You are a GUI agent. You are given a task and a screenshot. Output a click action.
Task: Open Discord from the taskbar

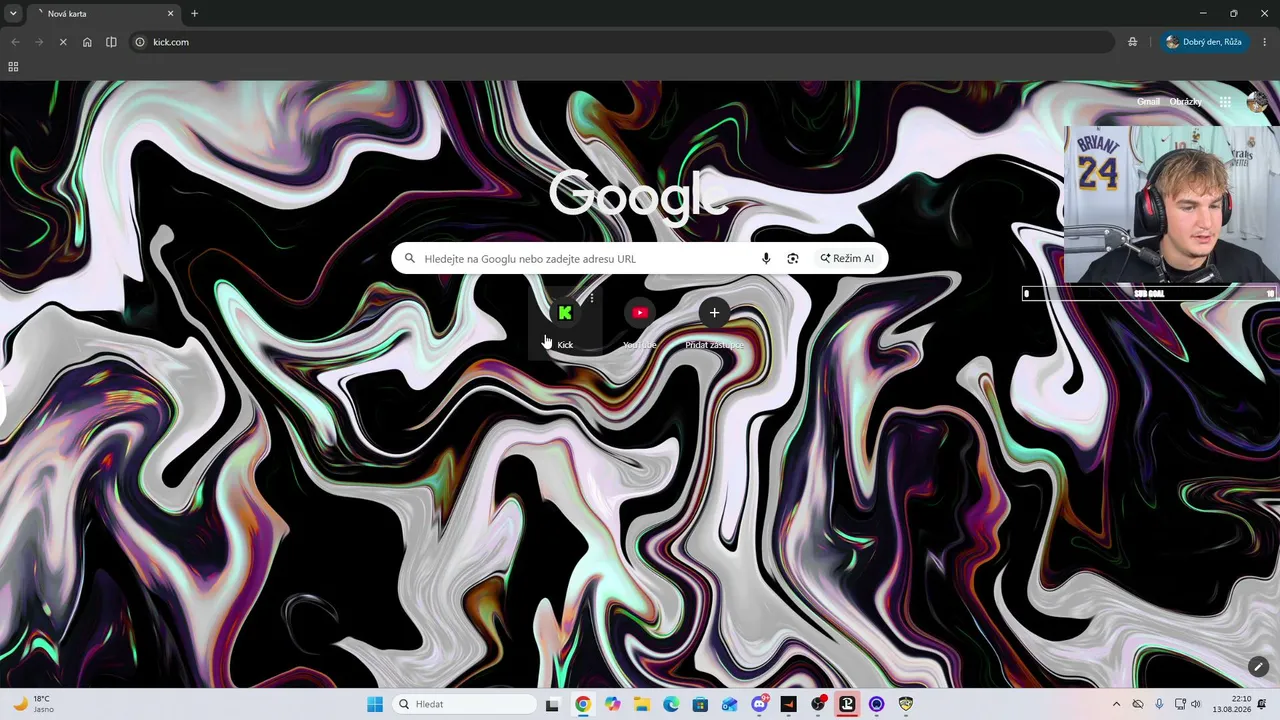click(759, 704)
